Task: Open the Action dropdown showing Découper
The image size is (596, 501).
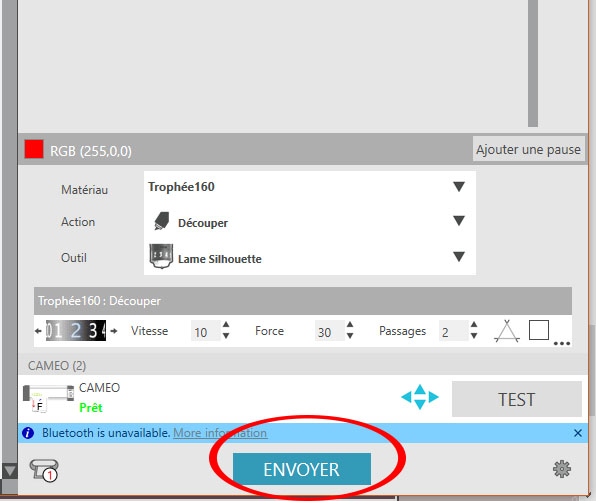Action: coord(309,222)
